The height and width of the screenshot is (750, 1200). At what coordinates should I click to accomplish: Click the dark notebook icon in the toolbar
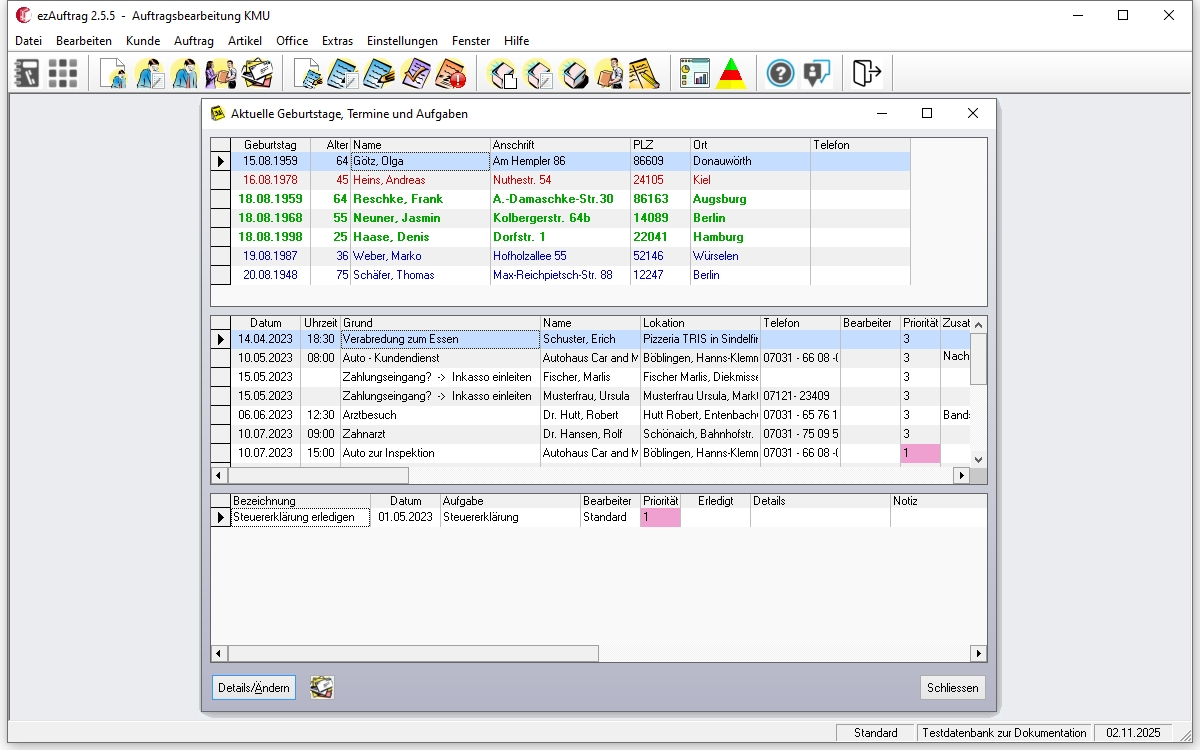[x=28, y=73]
